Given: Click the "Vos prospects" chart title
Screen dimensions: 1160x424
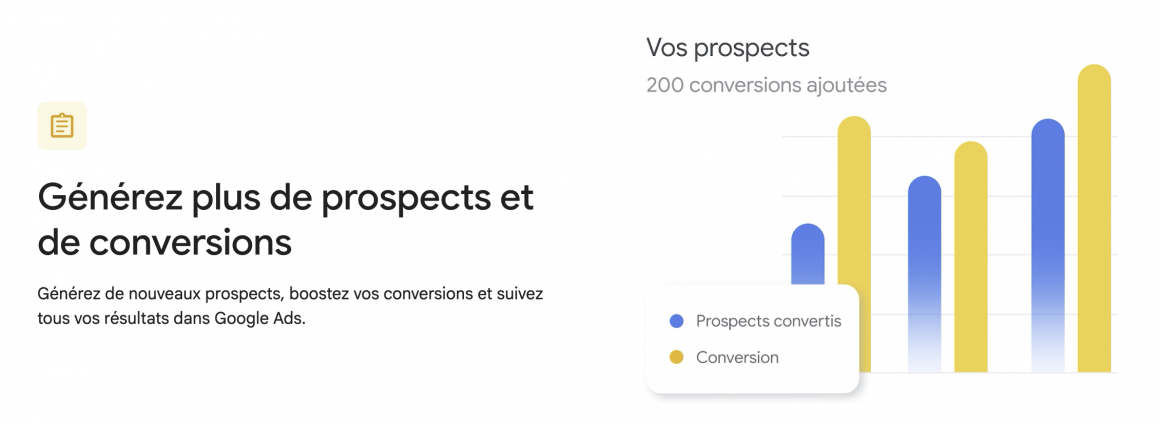Looking at the screenshot, I should tap(727, 47).
